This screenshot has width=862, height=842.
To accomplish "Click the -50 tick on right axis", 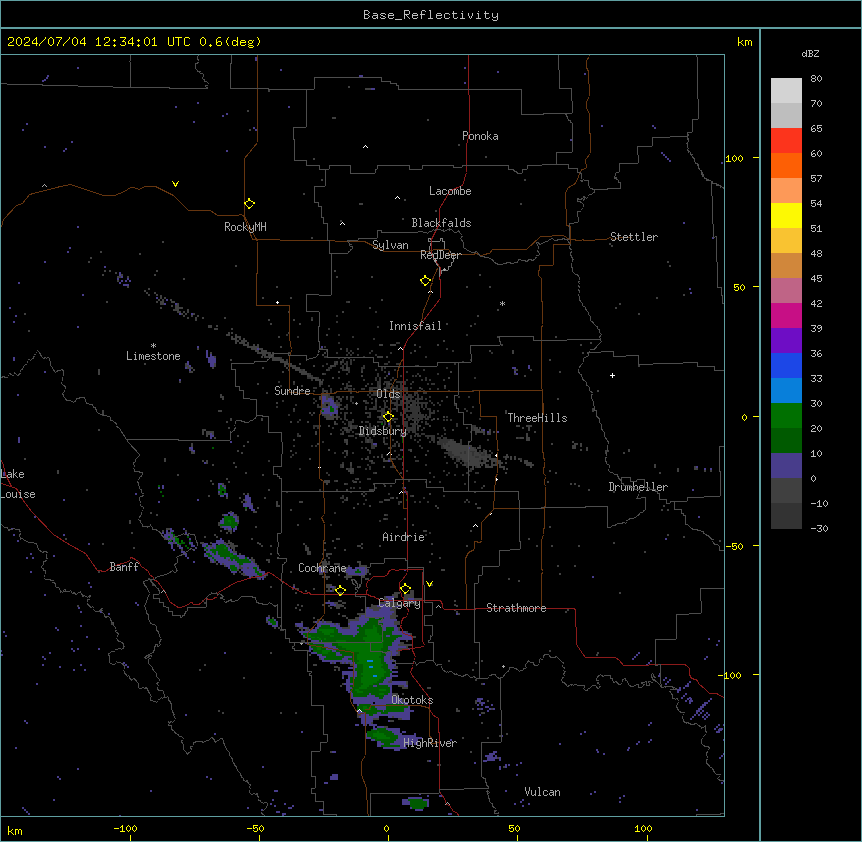I will 734,546.
